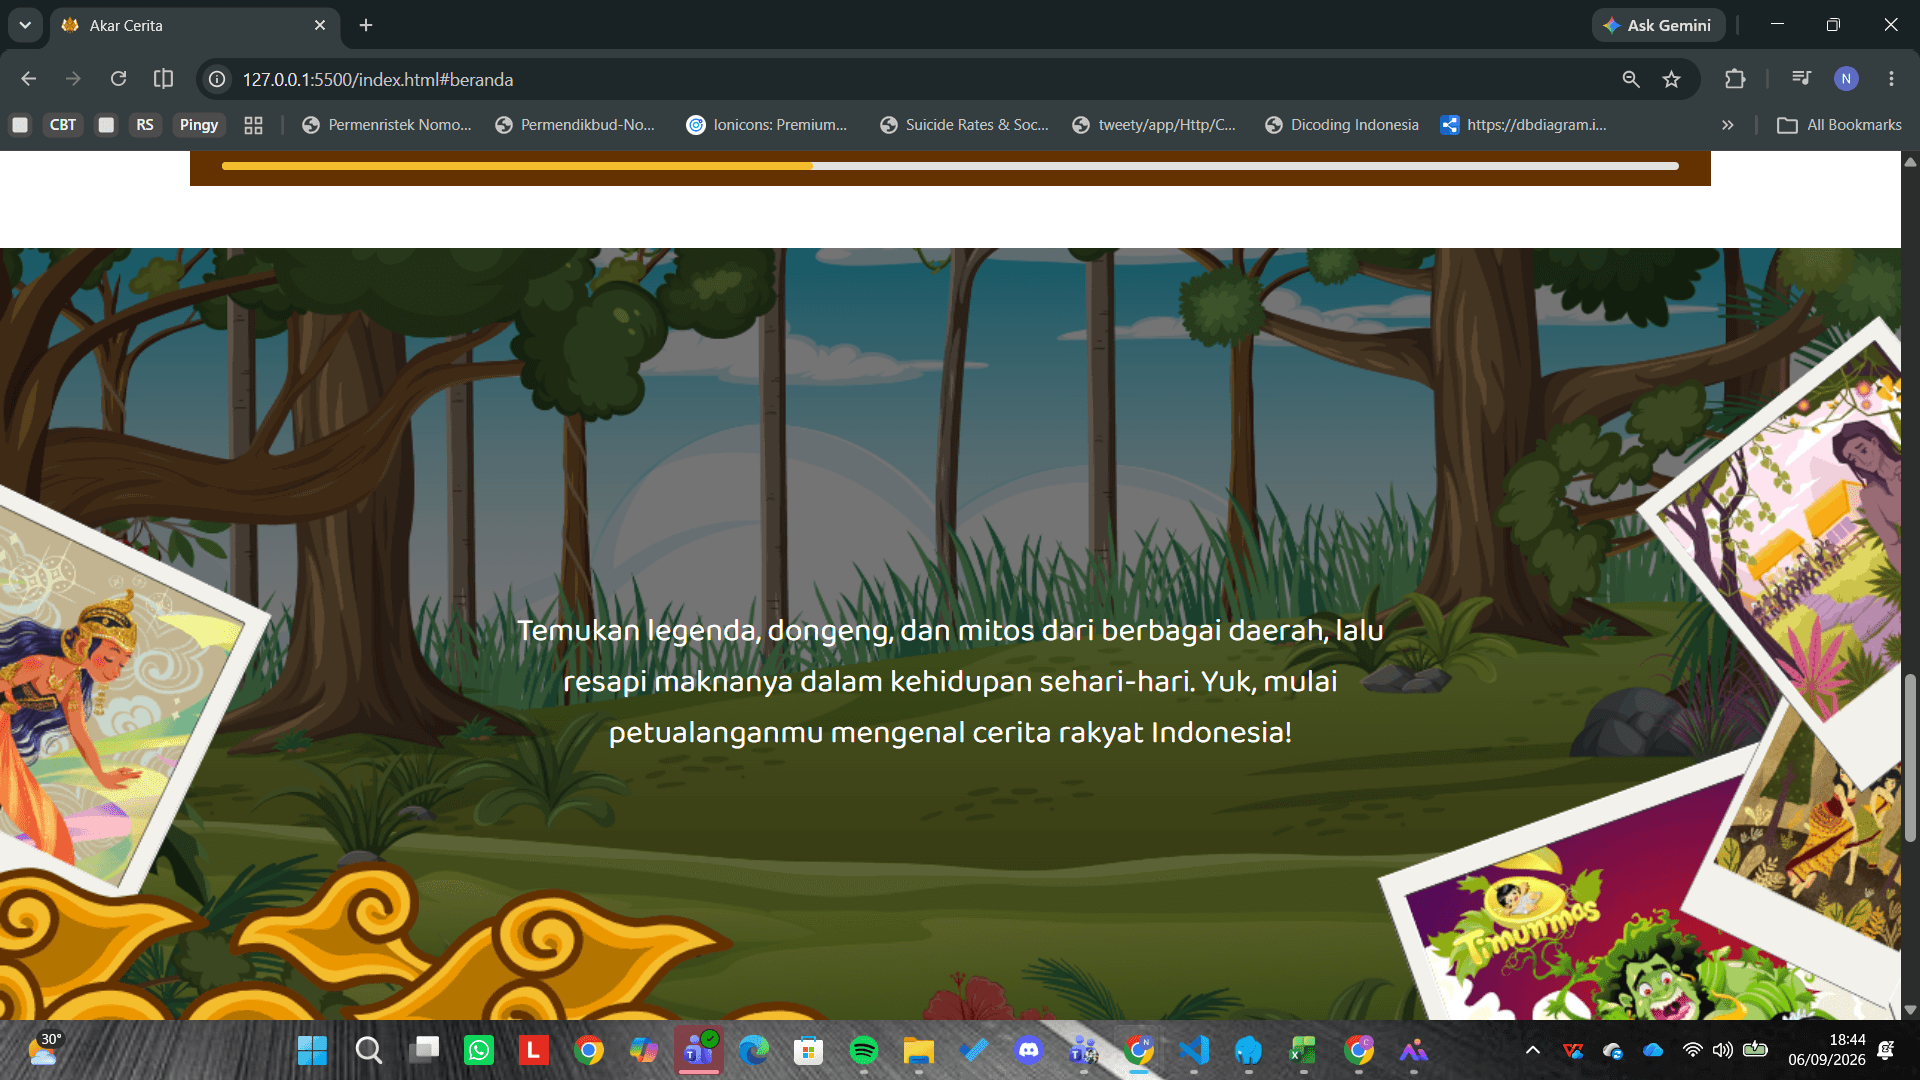Expand the tab search dropdown
The width and height of the screenshot is (1920, 1080).
pos(25,25)
